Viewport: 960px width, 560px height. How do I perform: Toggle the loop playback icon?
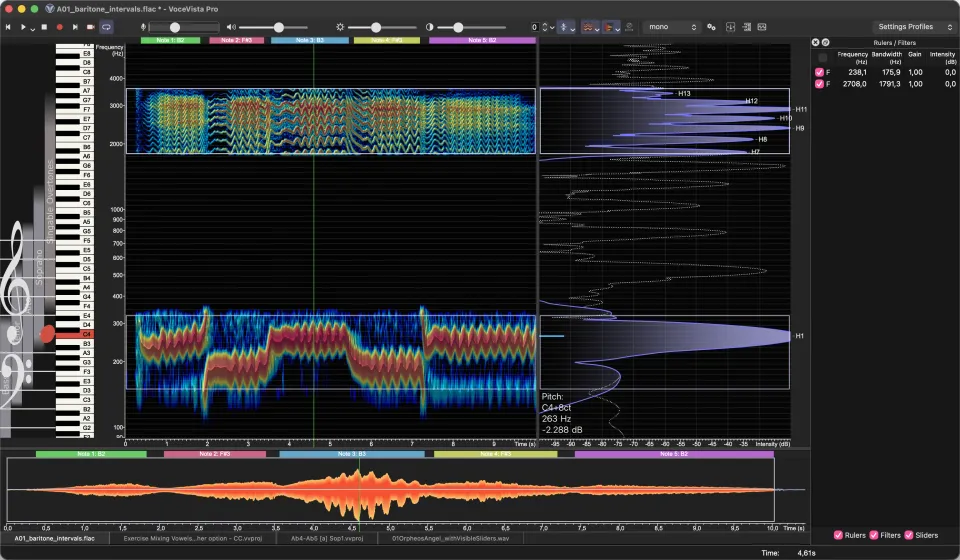[x=107, y=27]
